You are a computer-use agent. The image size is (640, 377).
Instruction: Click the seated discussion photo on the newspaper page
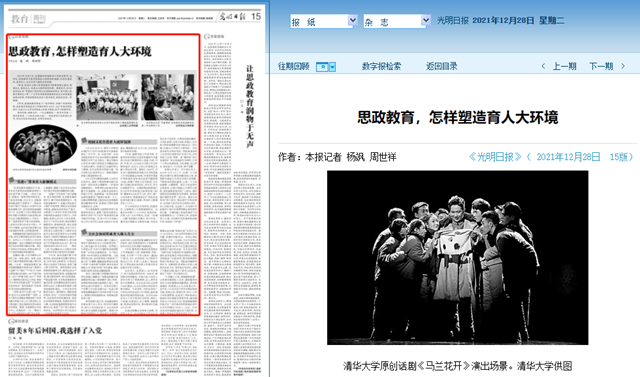168,97
